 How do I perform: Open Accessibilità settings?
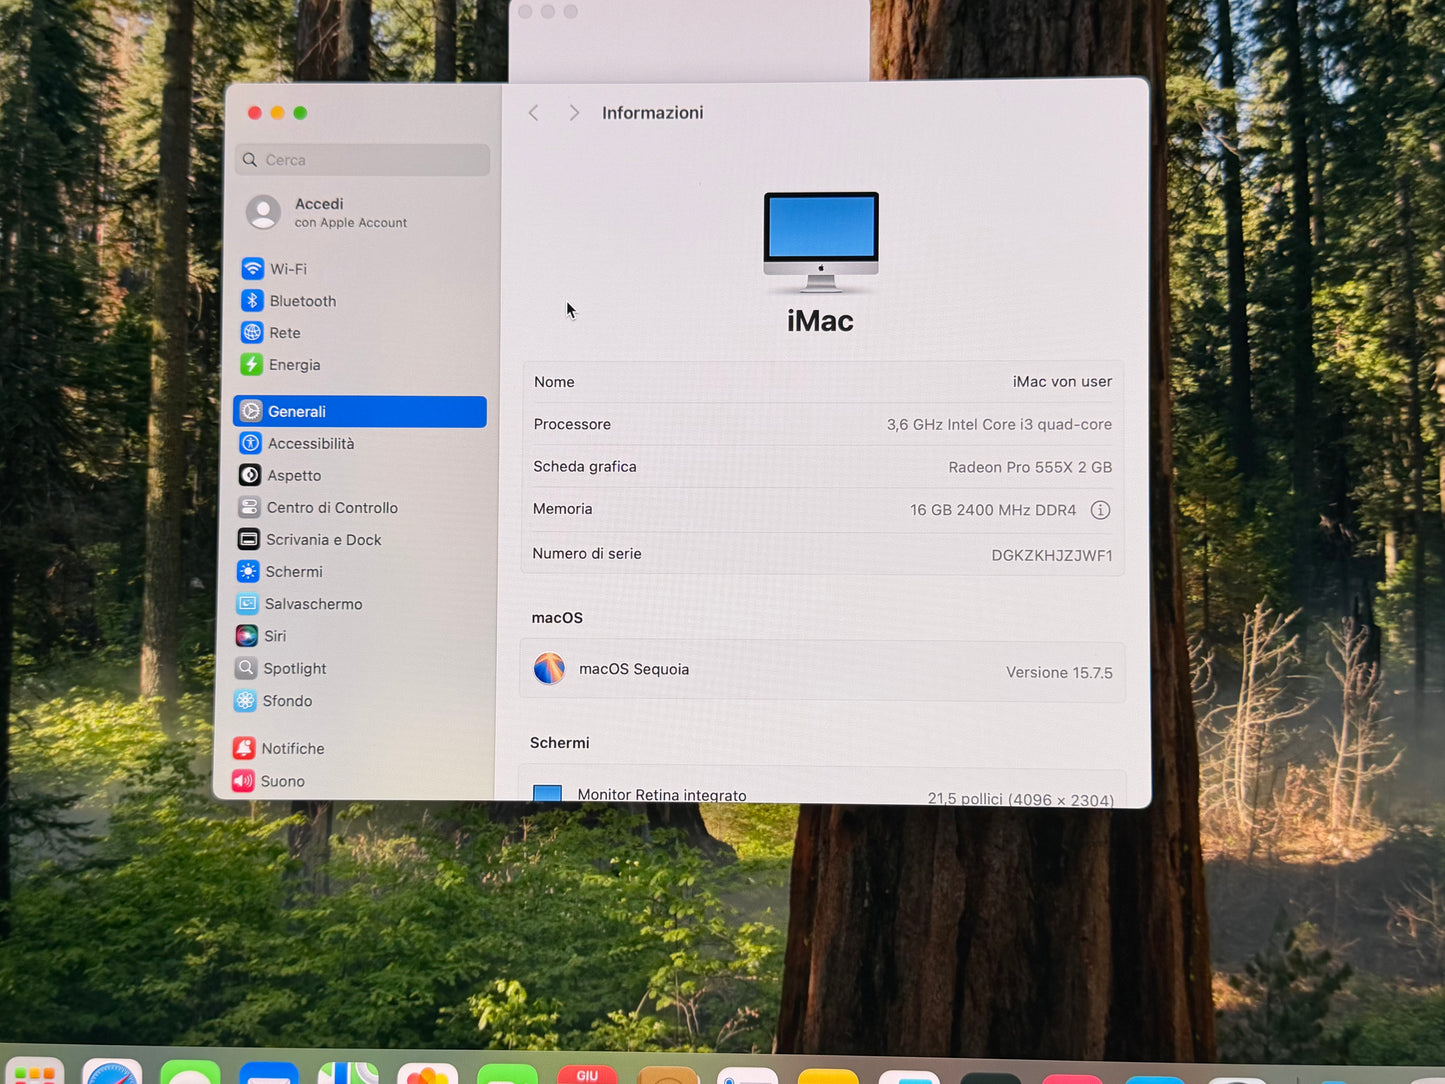(x=296, y=443)
